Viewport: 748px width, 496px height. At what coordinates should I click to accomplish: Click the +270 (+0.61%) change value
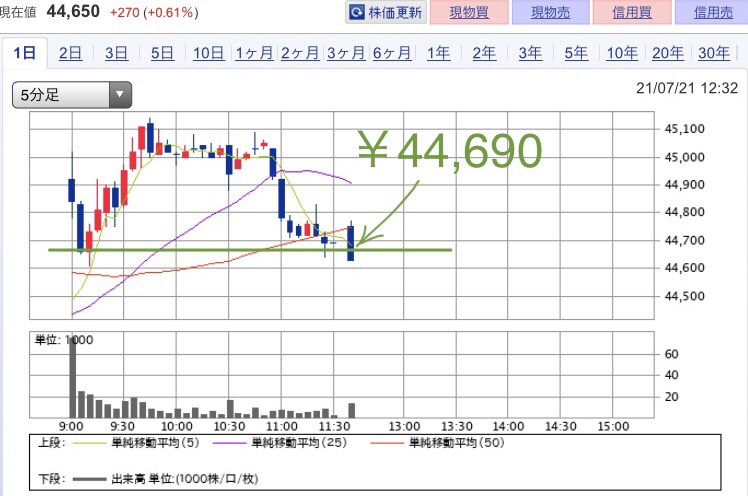click(154, 12)
